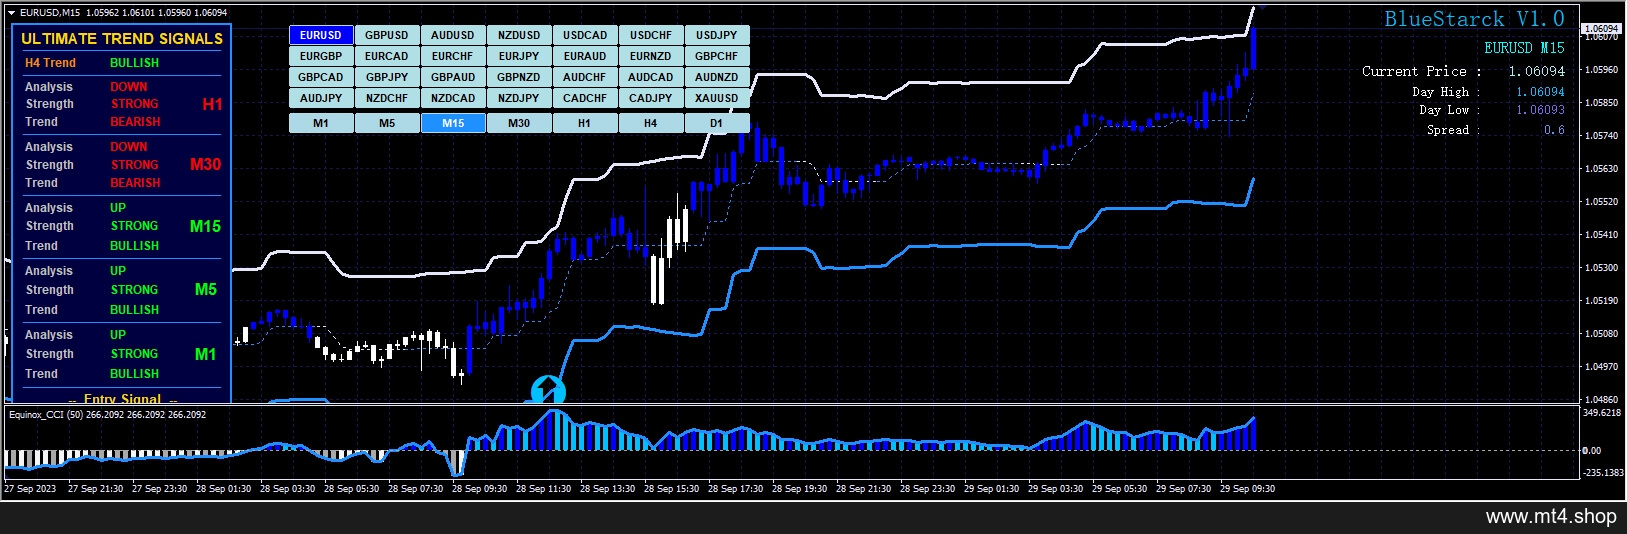Pick GBPNZD from the pair grid
The width and height of the screenshot is (1627, 534).
coord(519,77)
